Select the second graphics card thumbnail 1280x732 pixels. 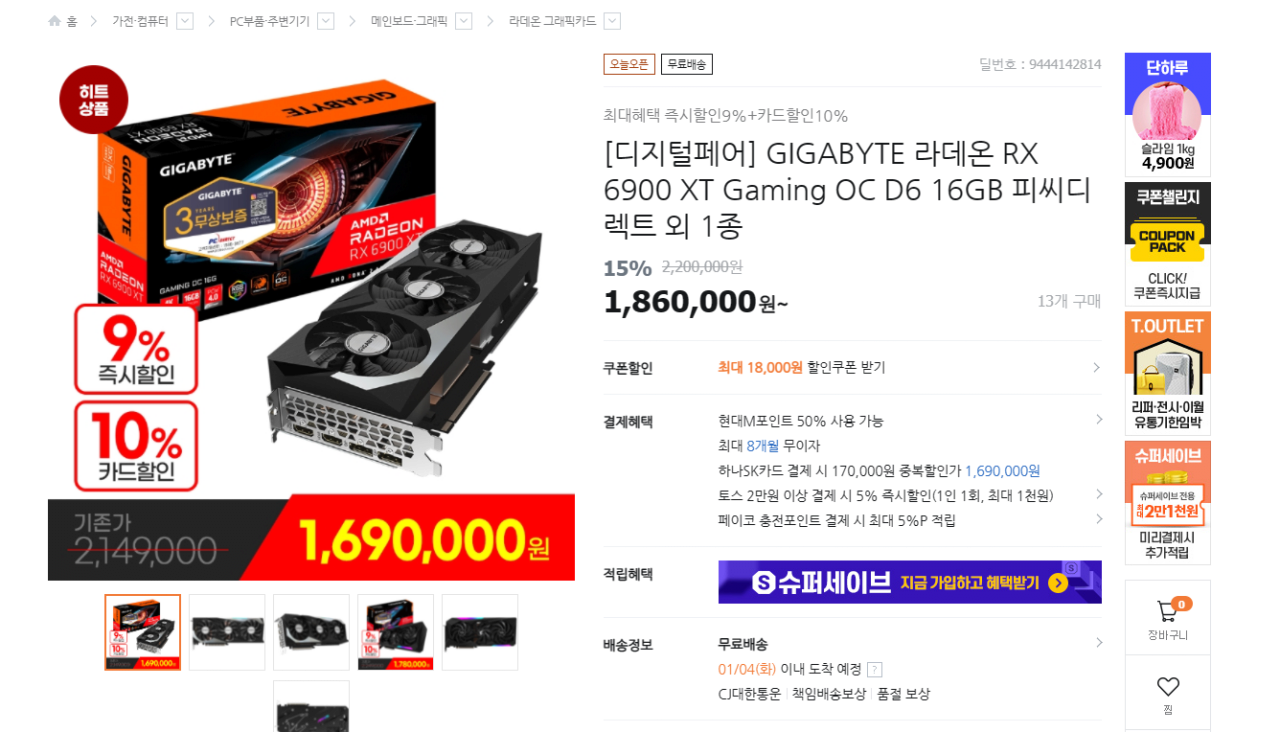[x=227, y=632]
